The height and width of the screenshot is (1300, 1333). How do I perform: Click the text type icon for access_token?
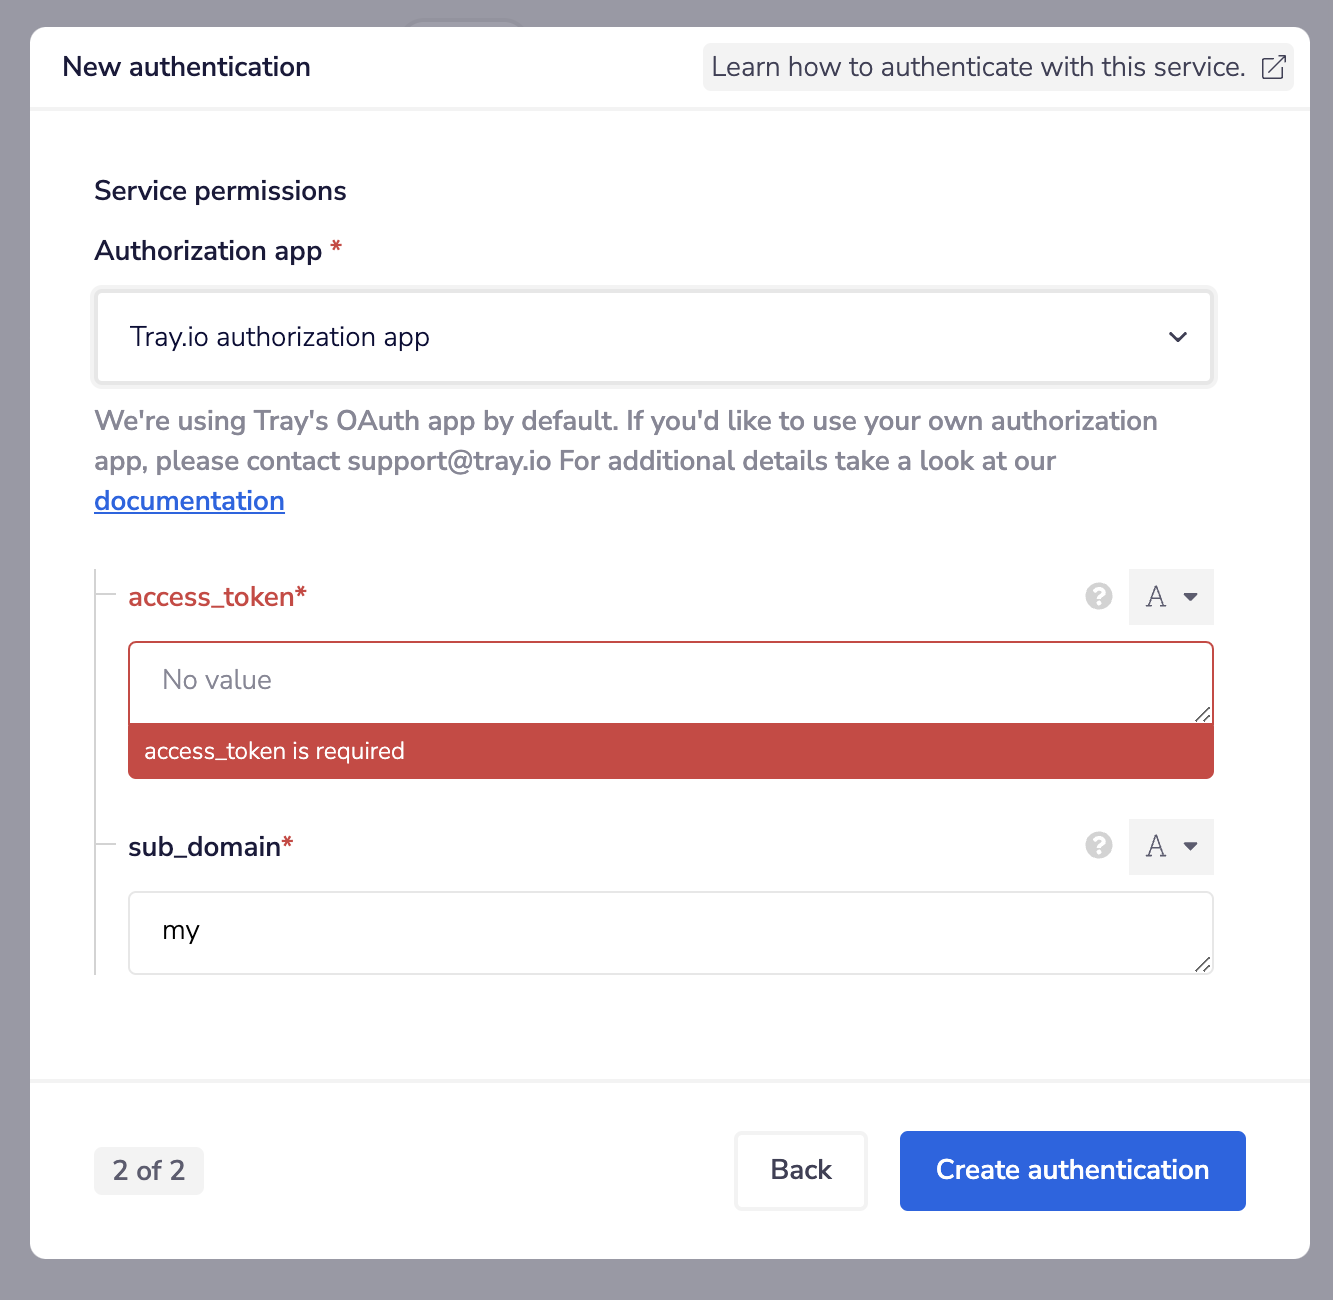click(x=1155, y=596)
